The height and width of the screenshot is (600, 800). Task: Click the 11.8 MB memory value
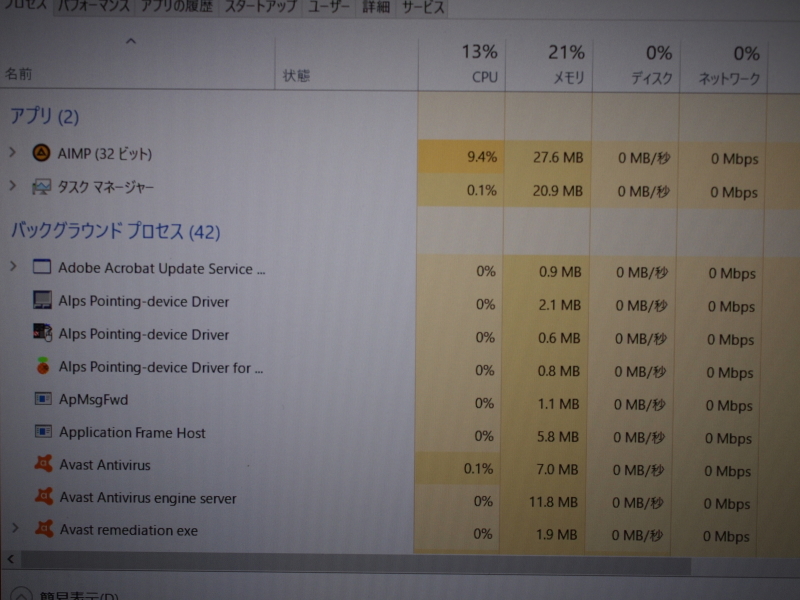(x=553, y=502)
